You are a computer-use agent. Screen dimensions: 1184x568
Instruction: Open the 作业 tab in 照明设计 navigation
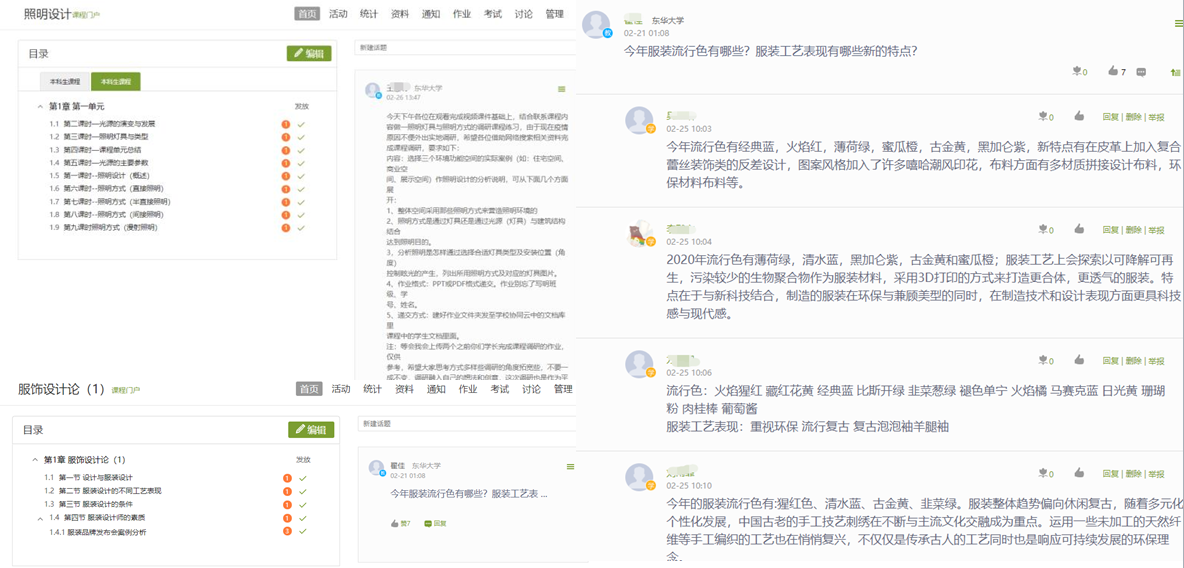tap(462, 14)
